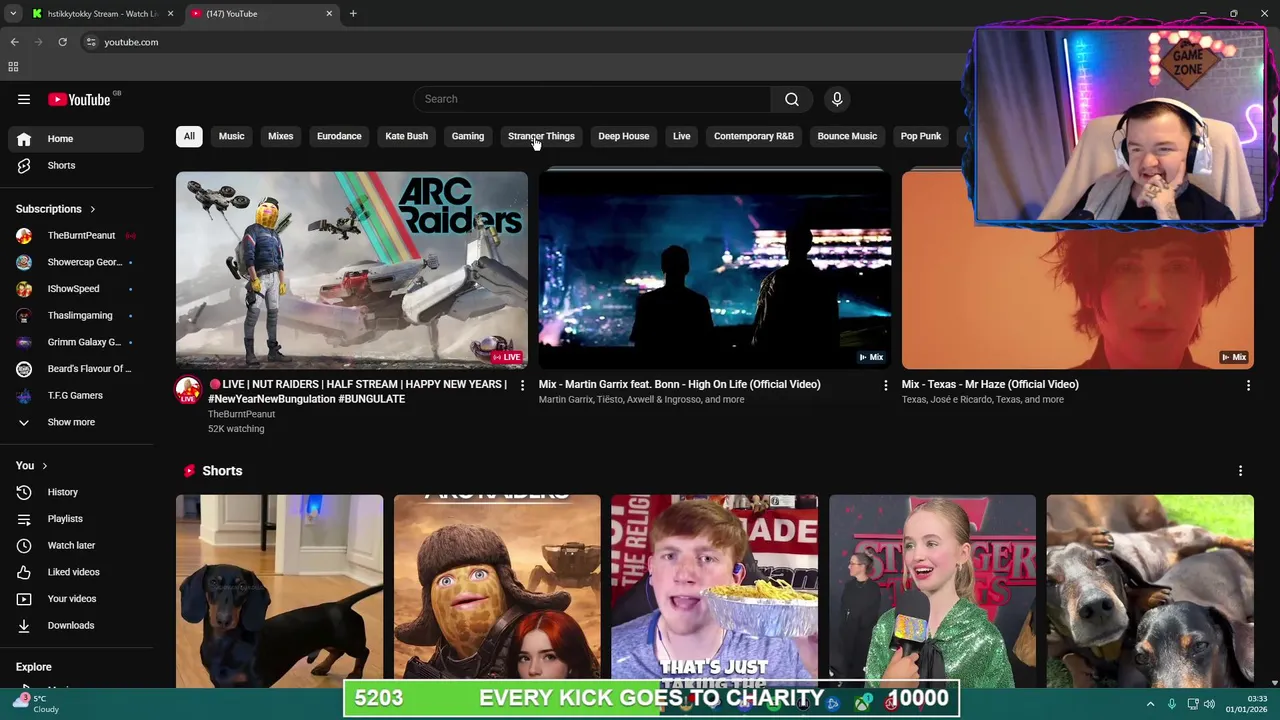This screenshot has height=720, width=1280.
Task: Click the search magnifier button
Action: (791, 99)
